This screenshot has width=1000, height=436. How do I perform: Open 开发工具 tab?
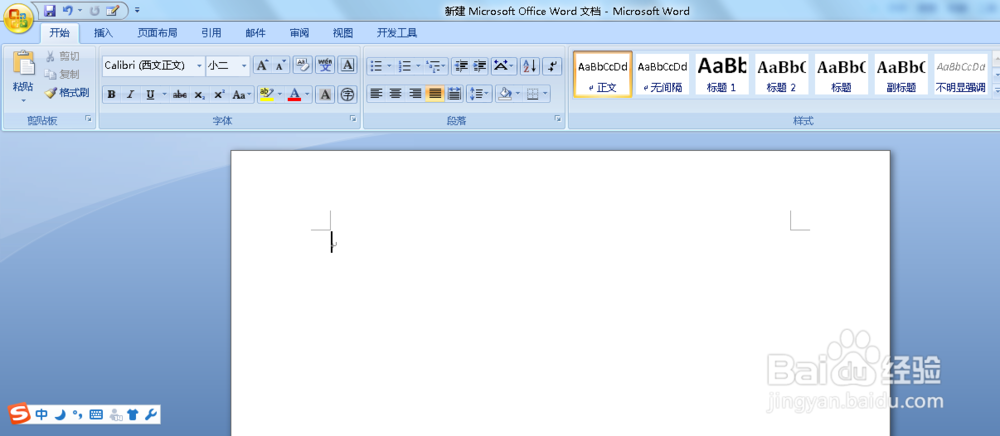[397, 33]
